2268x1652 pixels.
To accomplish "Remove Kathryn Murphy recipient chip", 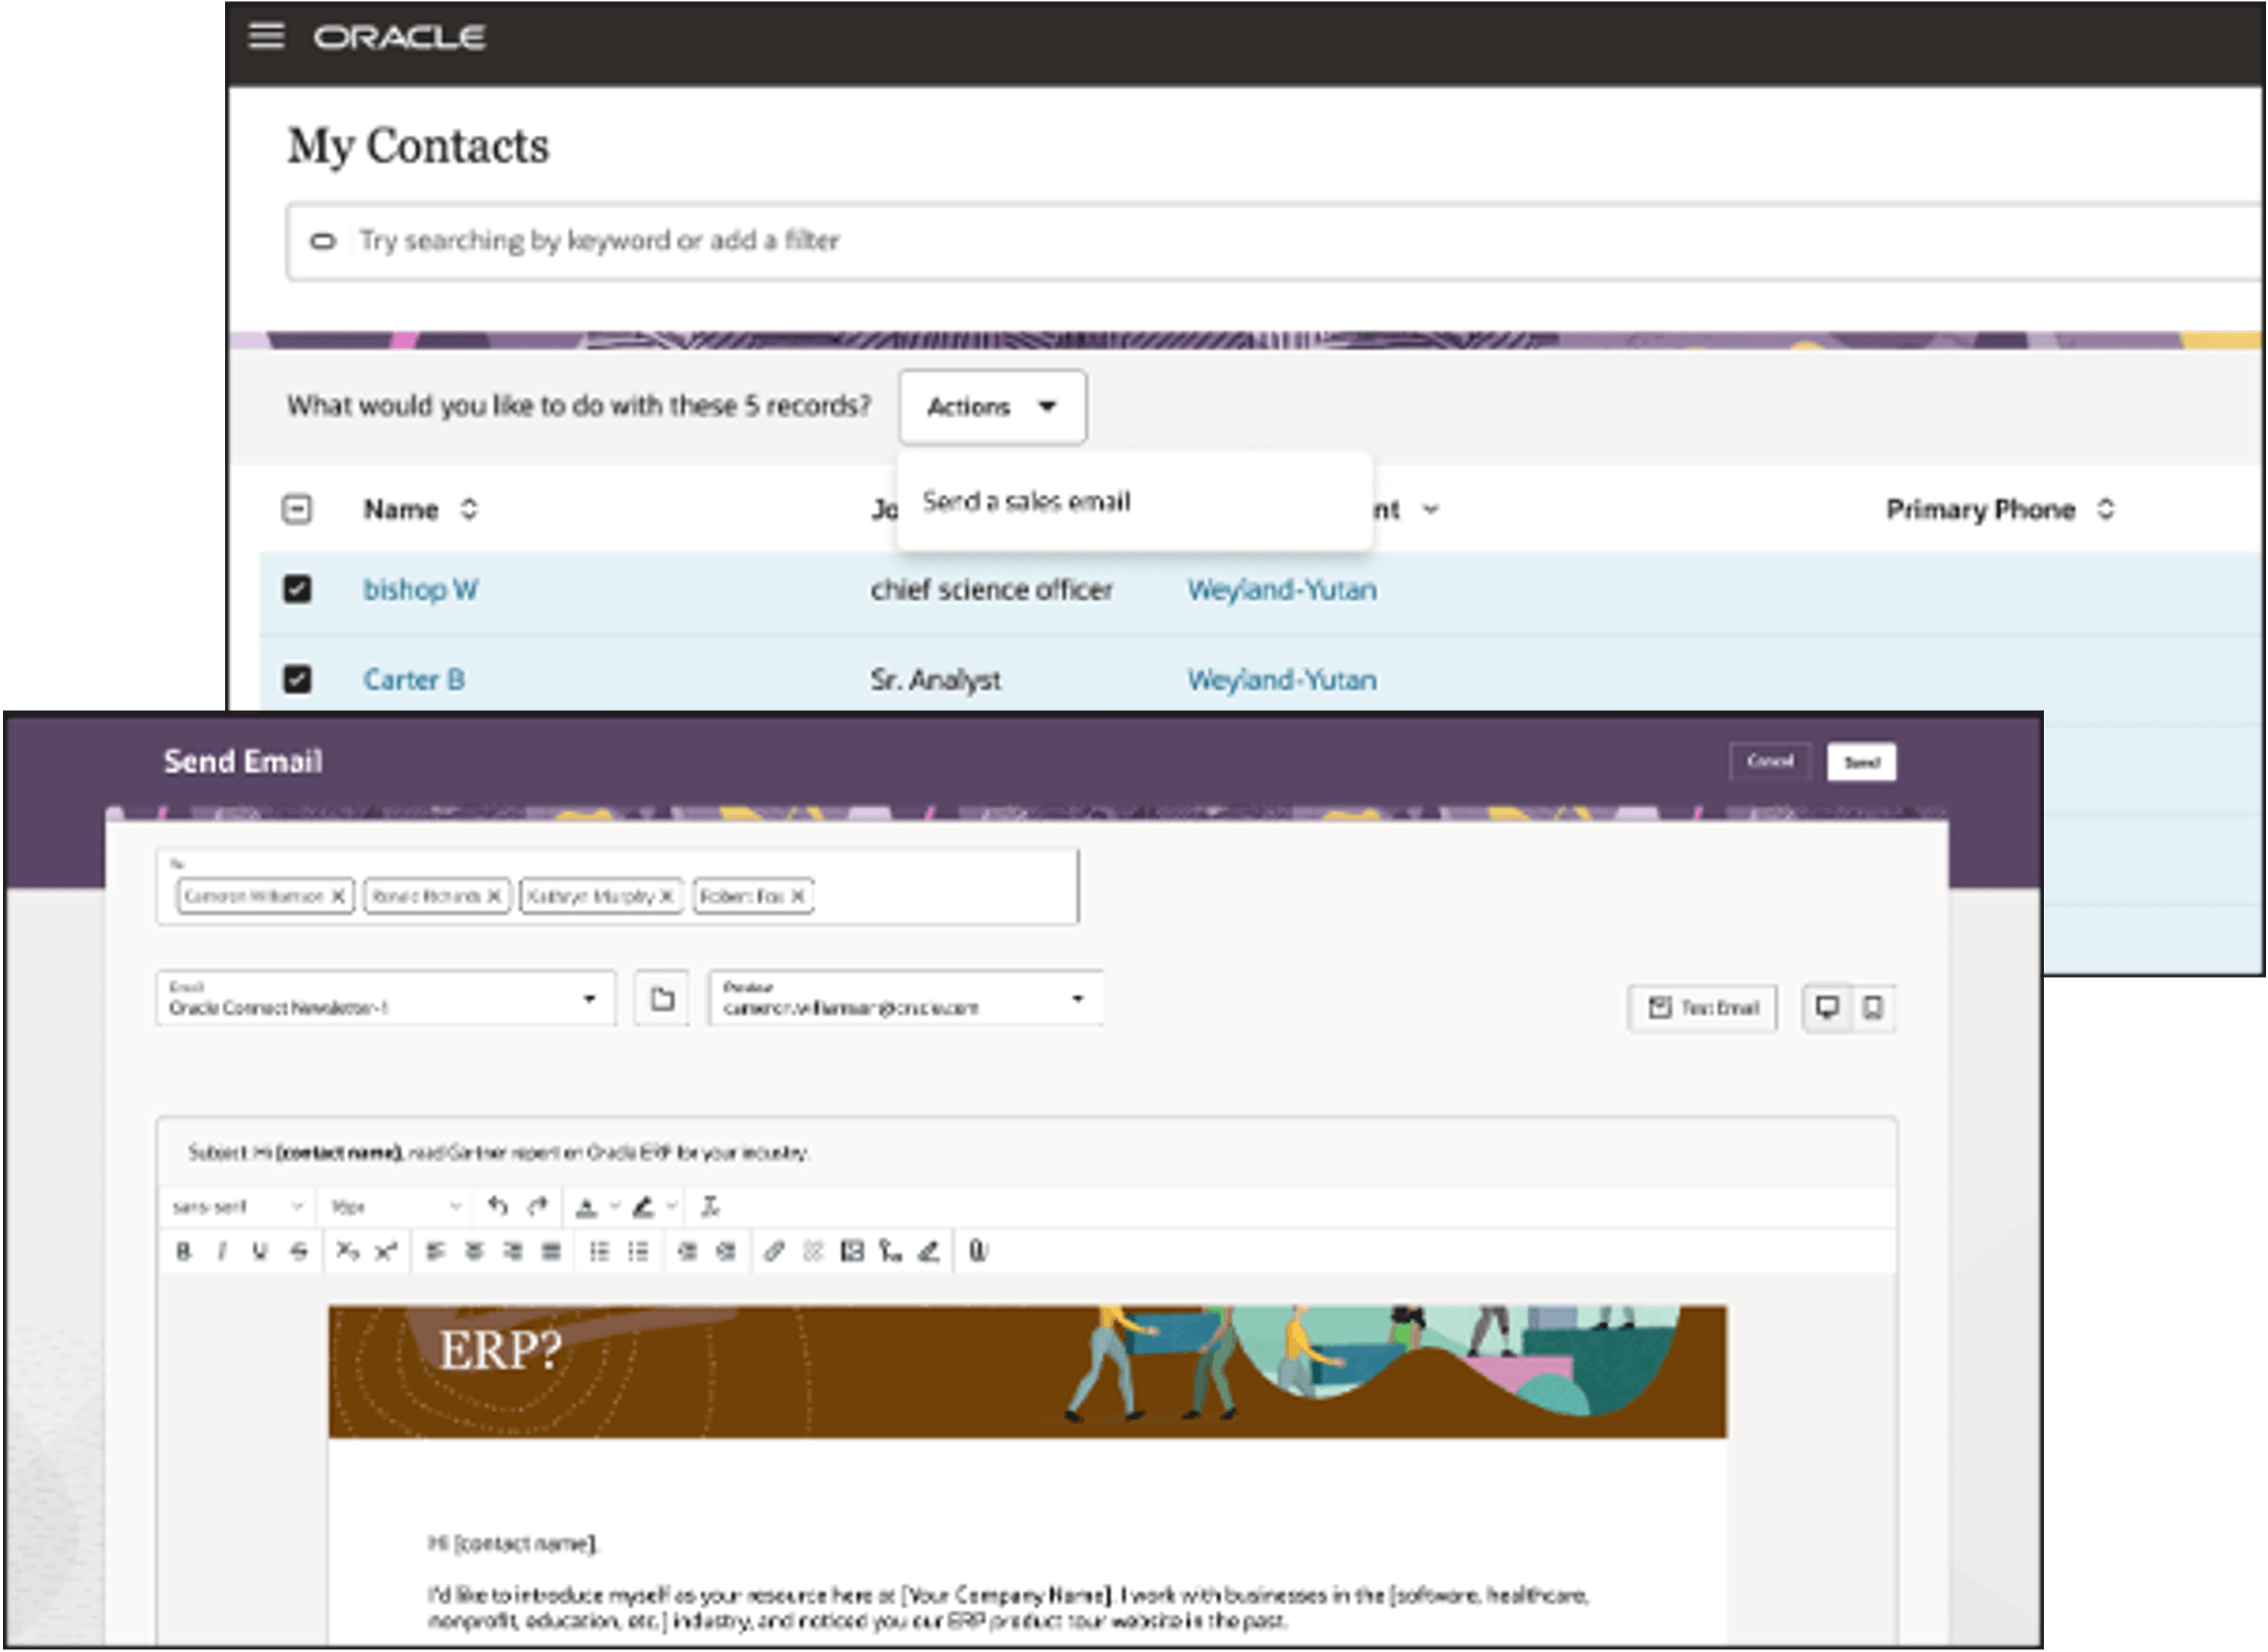I will (x=666, y=896).
